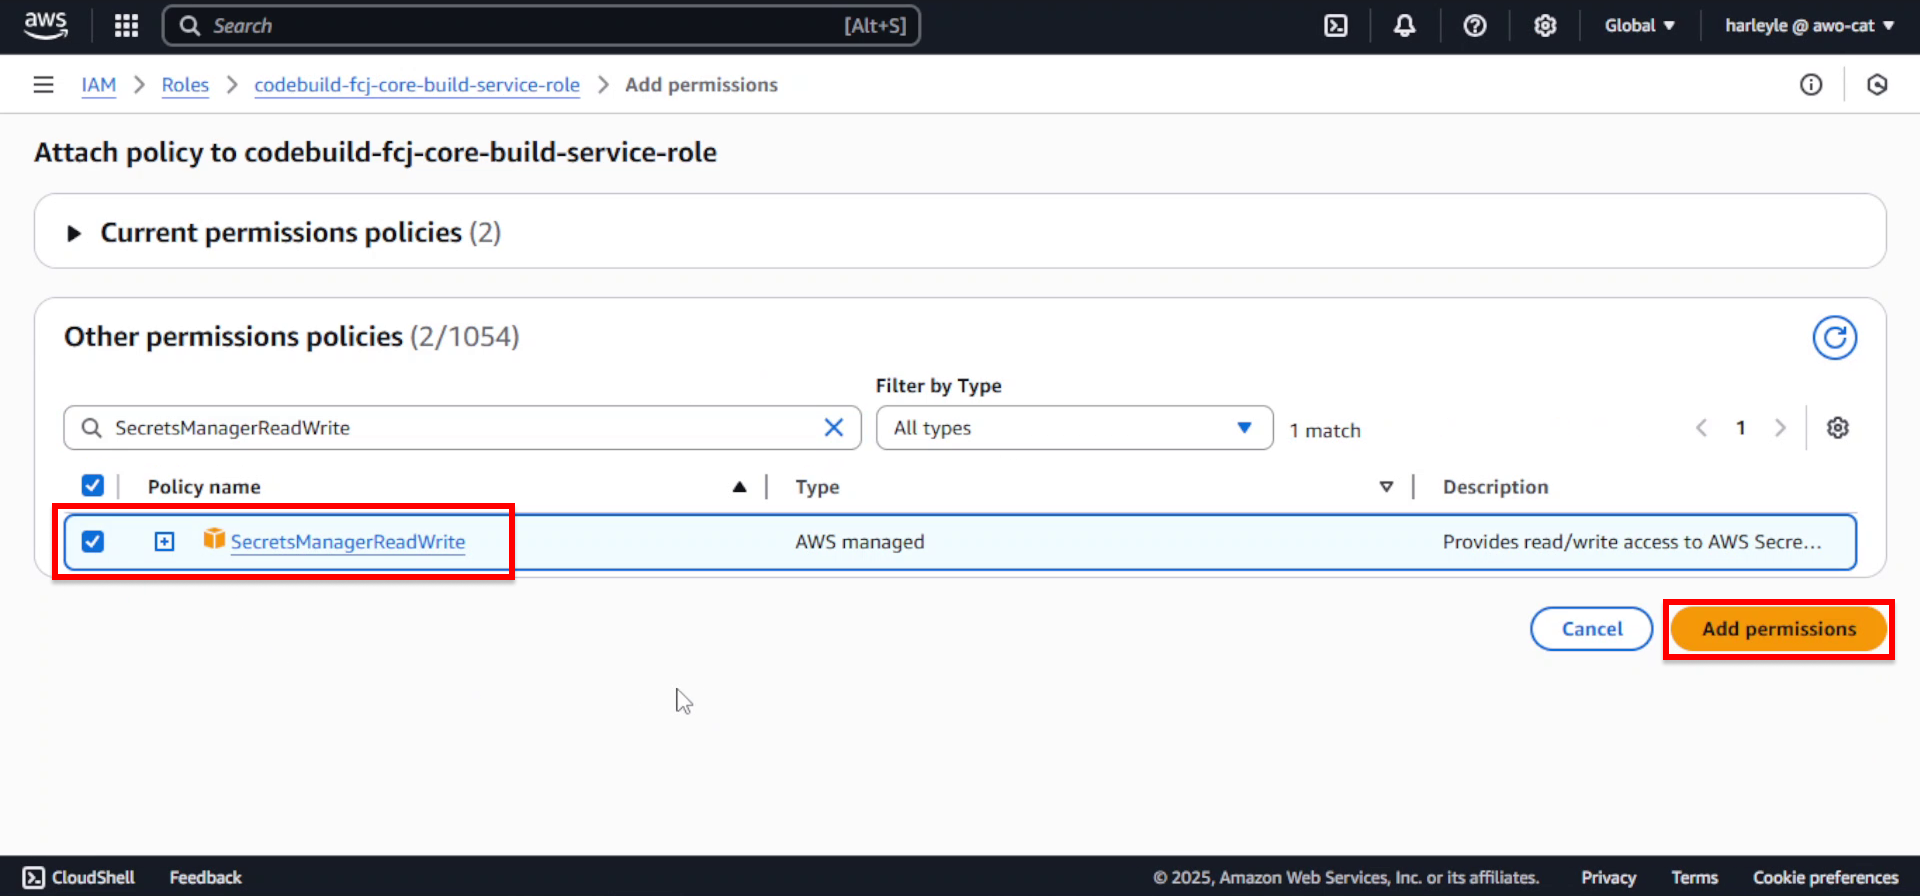Click page number 1 in pagination
1920x896 pixels.
coord(1741,428)
